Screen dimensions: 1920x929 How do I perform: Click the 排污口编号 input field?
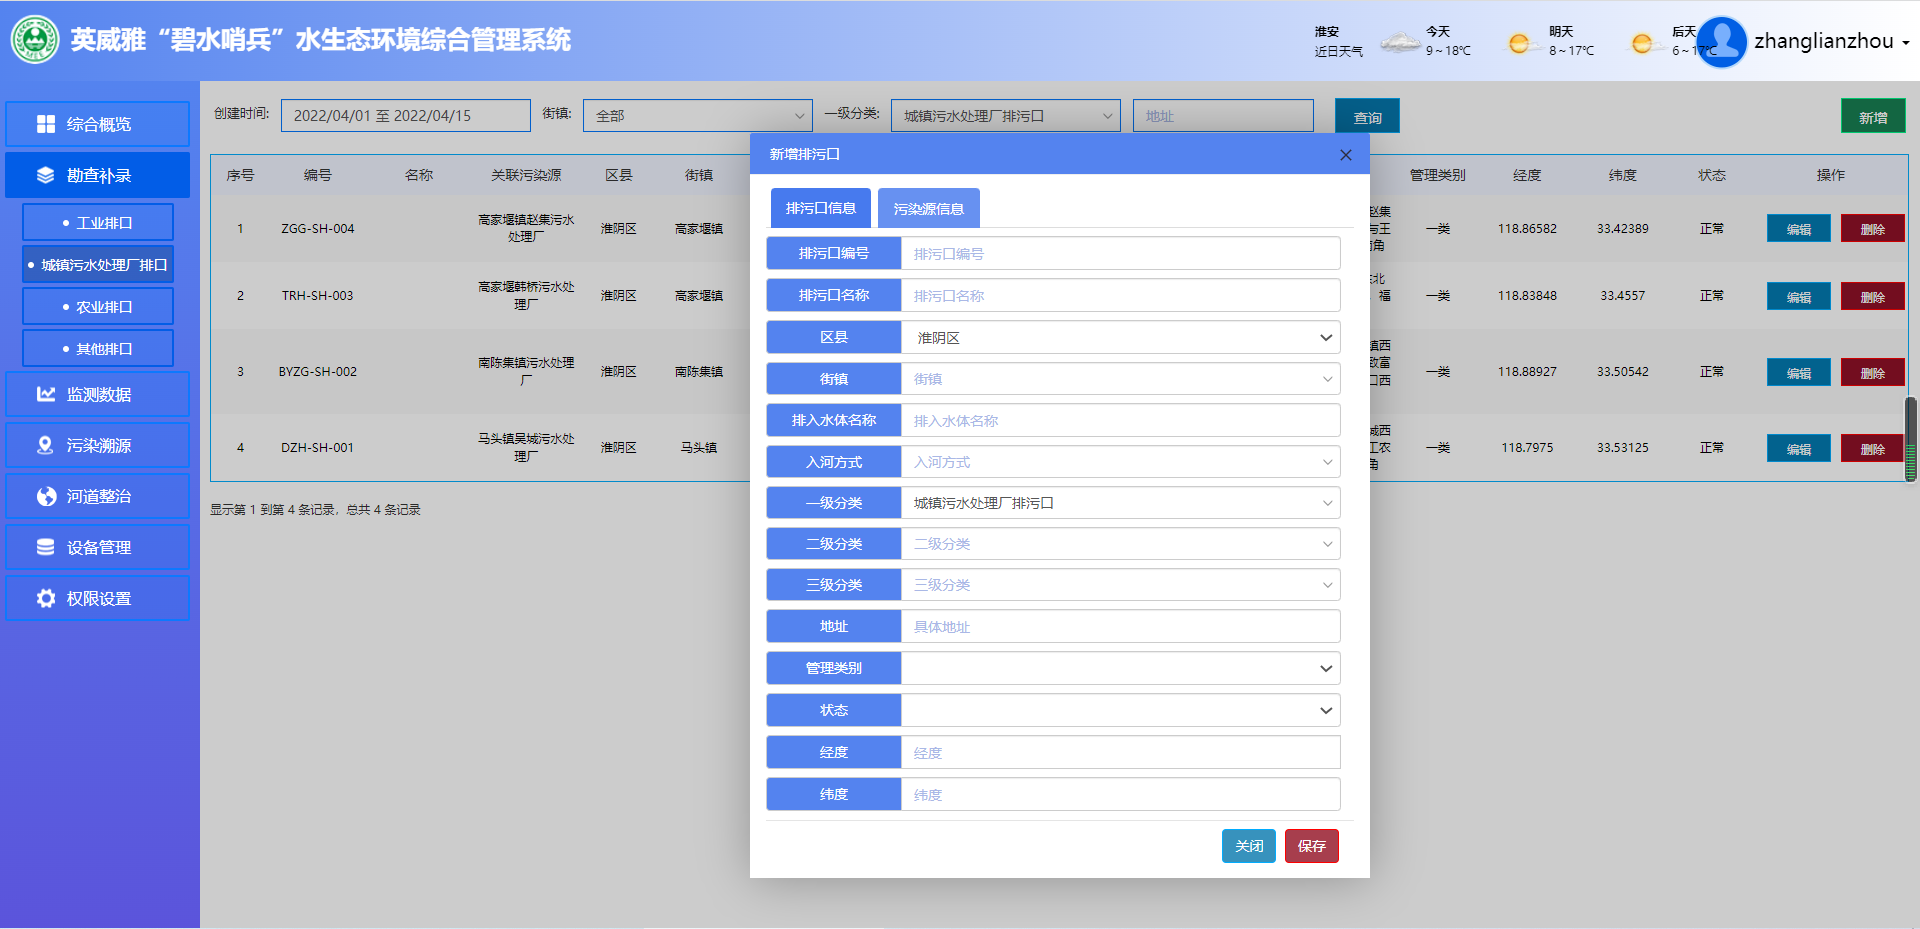pos(1120,254)
